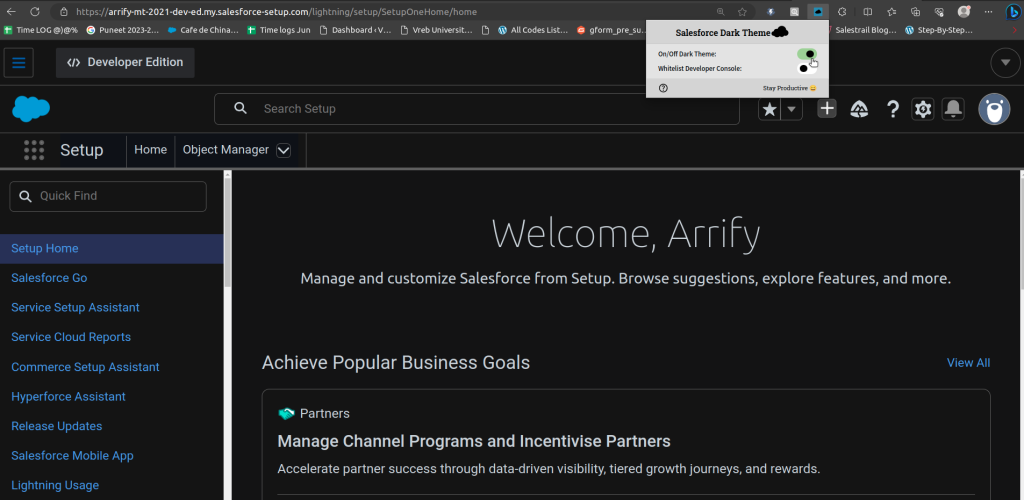
Task: Open the Step-By-Step bookmark
Action: 938,30
